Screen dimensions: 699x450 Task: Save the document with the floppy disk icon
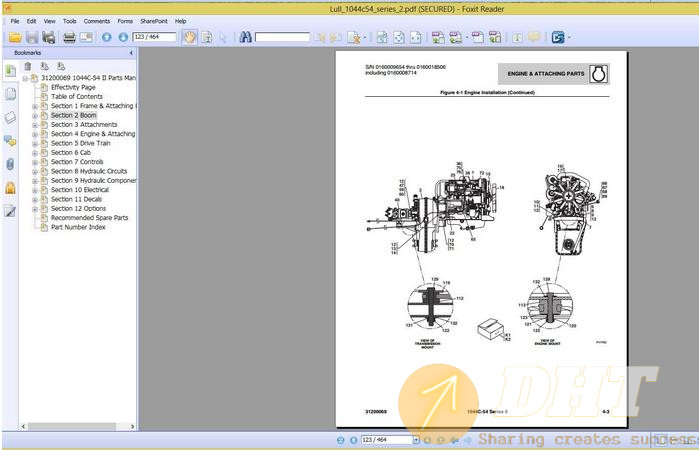point(32,37)
